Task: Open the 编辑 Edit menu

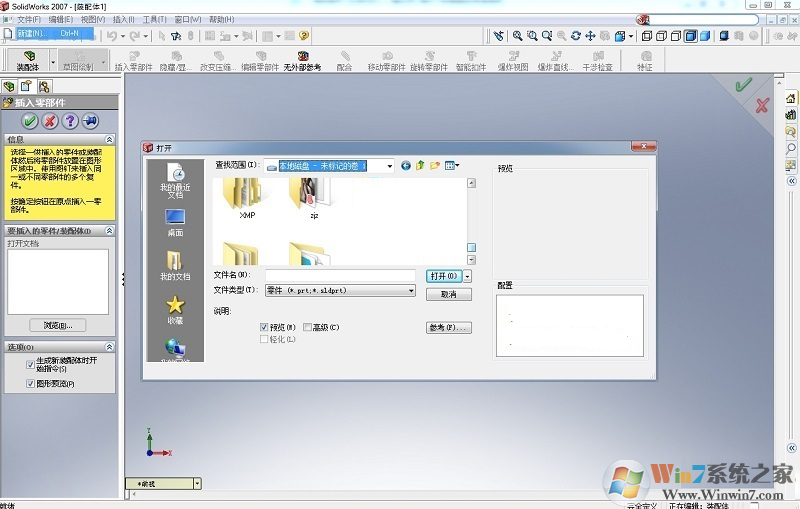Action: tap(61, 19)
